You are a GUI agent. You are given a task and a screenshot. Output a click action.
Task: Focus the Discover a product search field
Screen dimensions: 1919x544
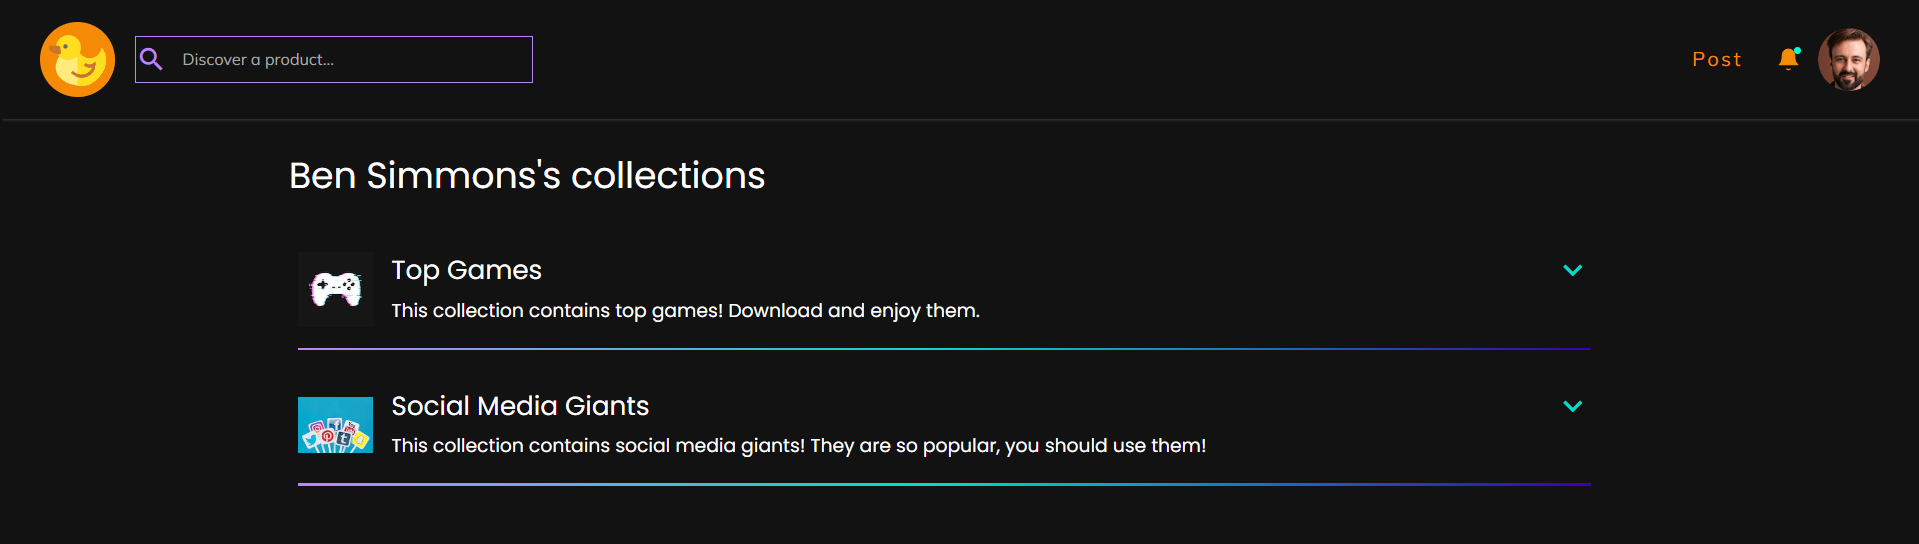click(334, 60)
